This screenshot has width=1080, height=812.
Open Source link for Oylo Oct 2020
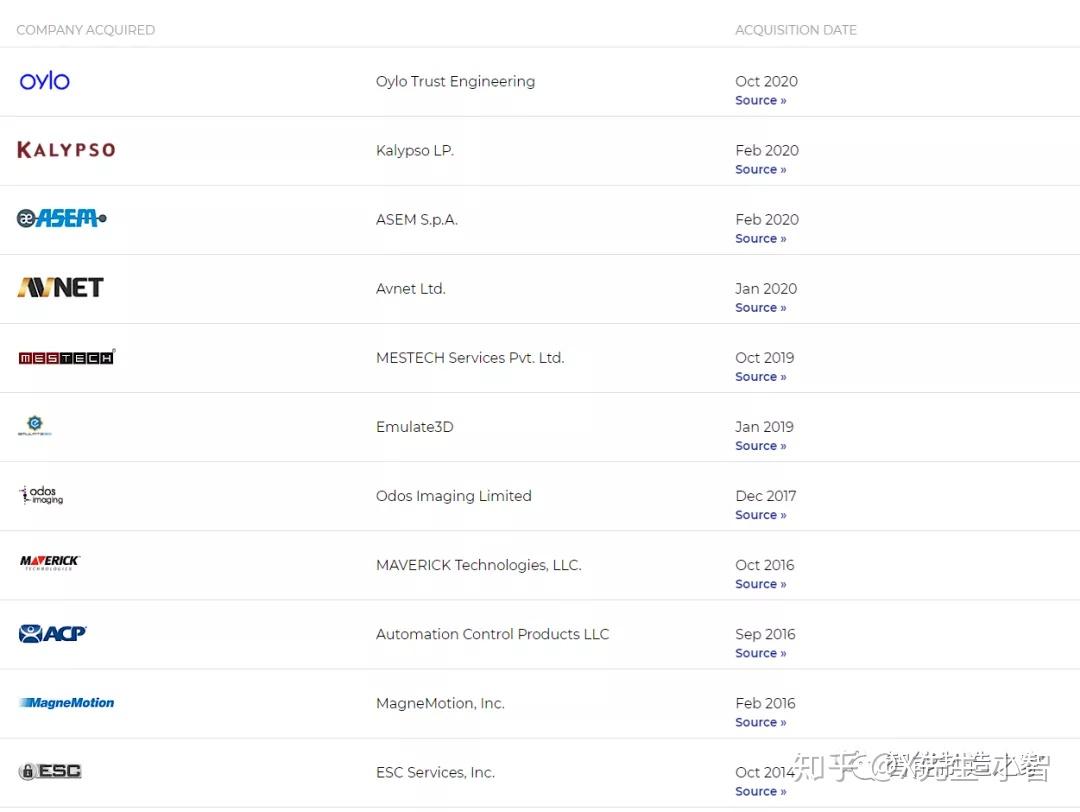pyautogui.click(x=760, y=101)
